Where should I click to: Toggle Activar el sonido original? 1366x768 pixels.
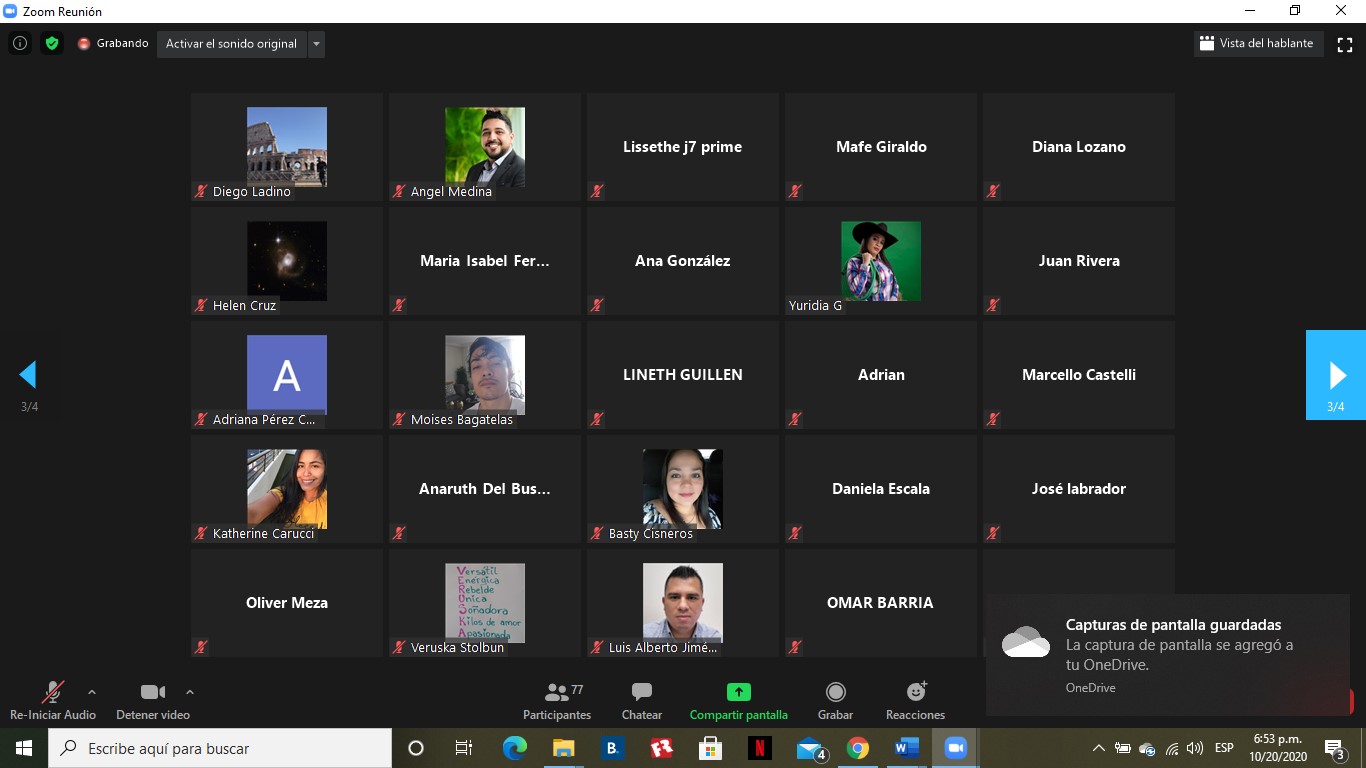(231, 44)
